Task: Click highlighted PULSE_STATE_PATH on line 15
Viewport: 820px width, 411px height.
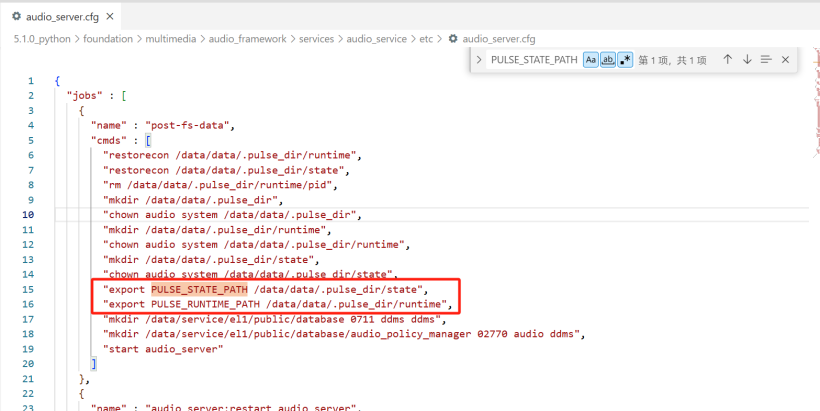Action: coord(199,289)
